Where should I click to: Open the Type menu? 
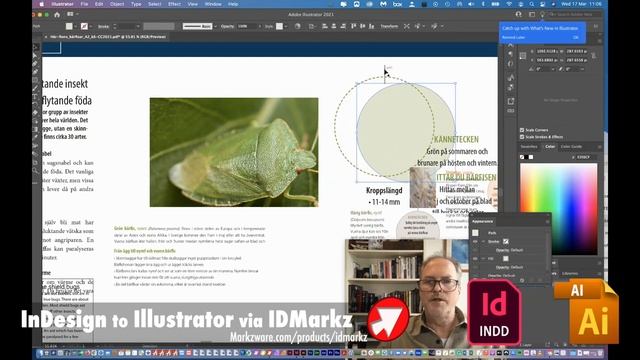[x=136, y=4]
